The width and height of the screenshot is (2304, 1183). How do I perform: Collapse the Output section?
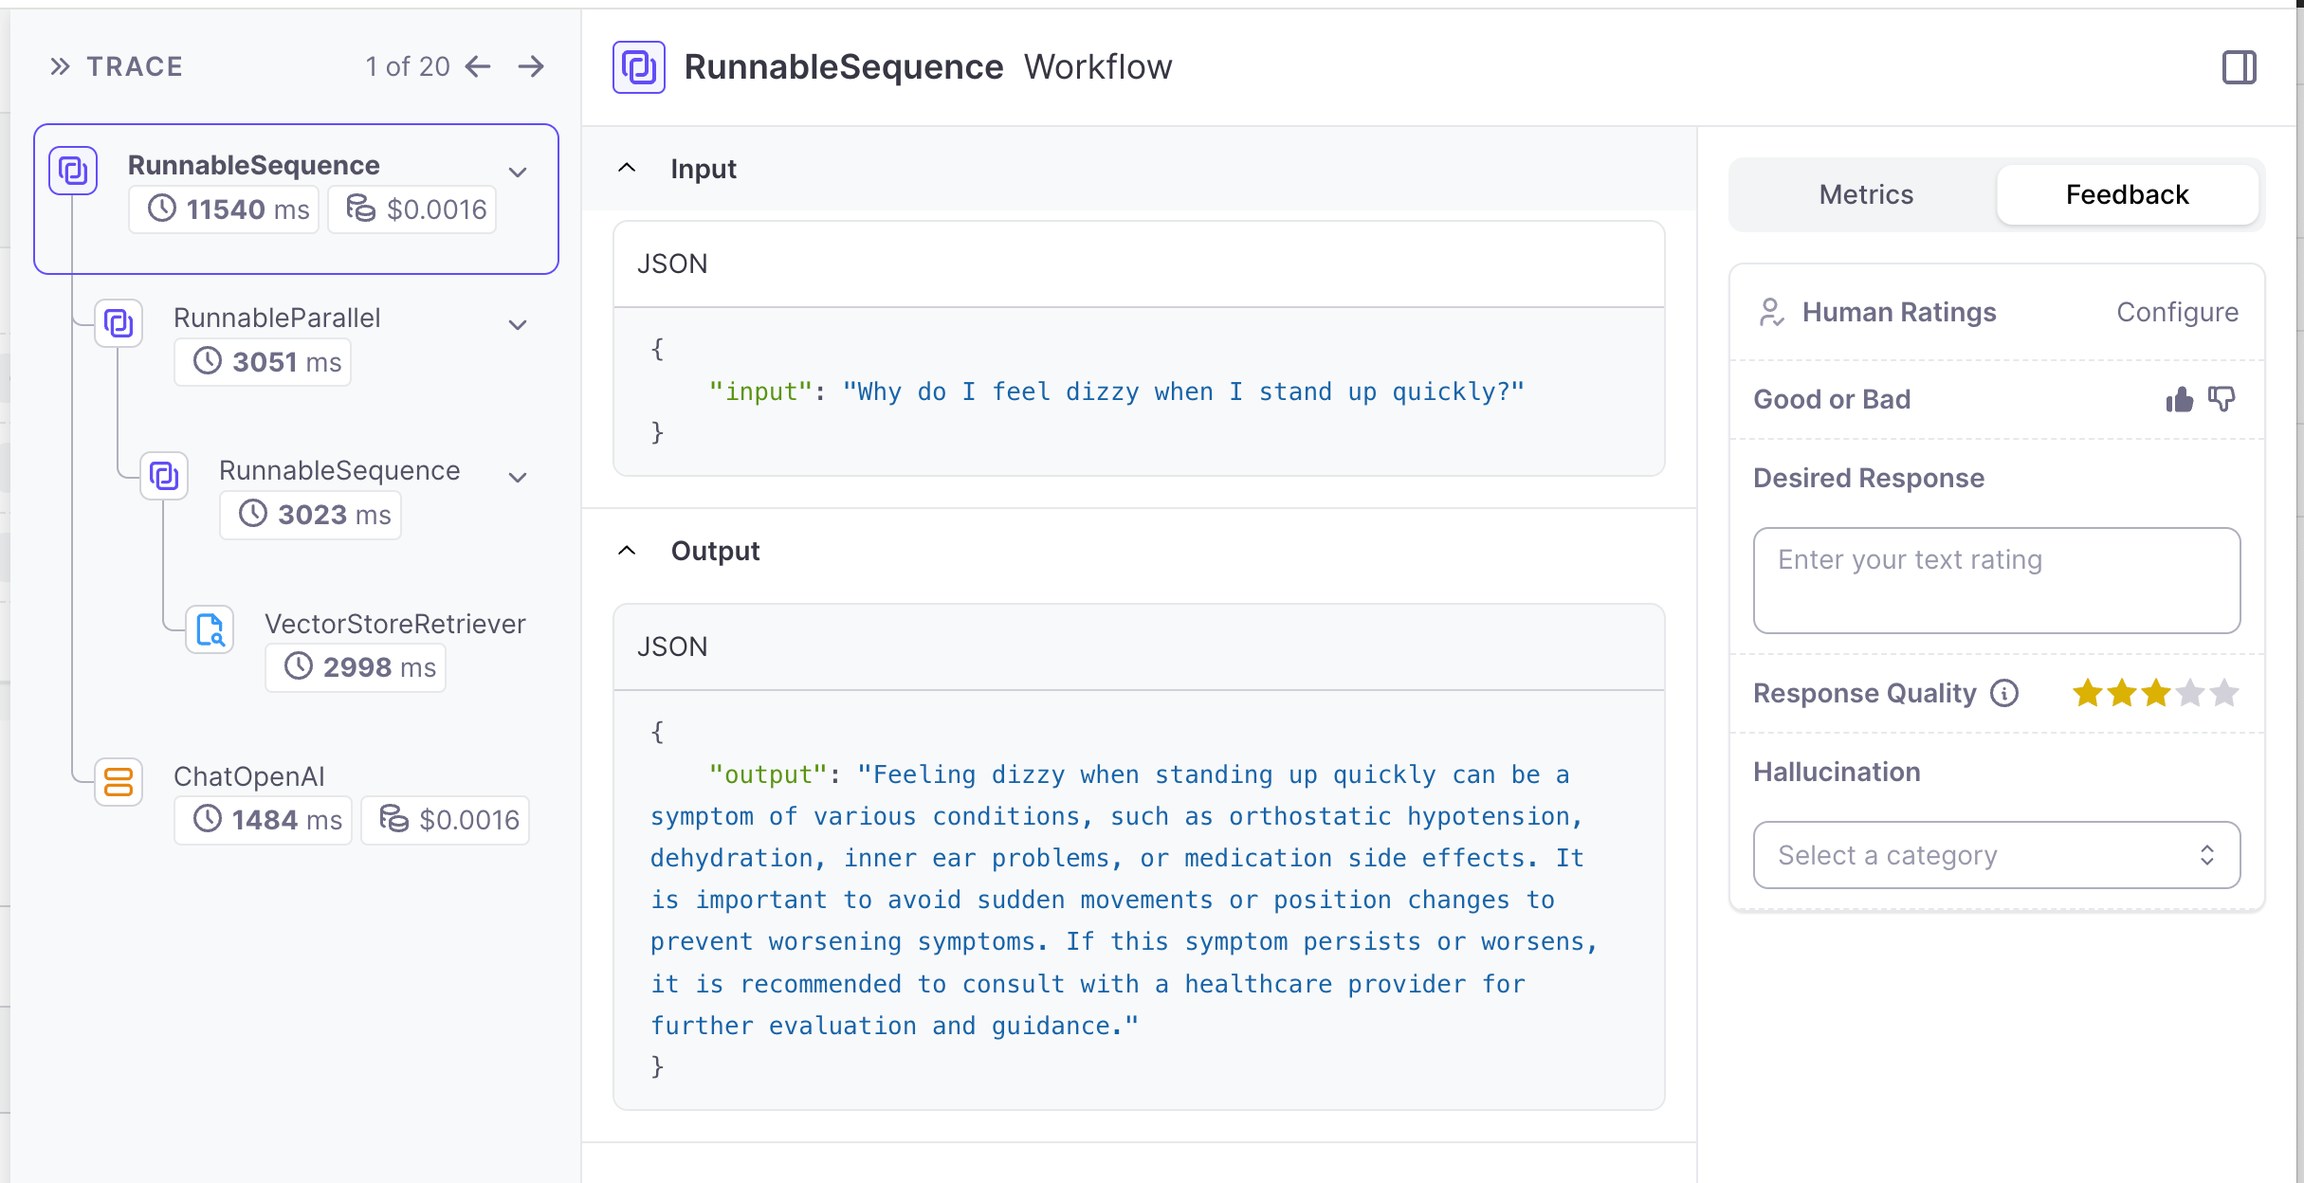coord(627,551)
